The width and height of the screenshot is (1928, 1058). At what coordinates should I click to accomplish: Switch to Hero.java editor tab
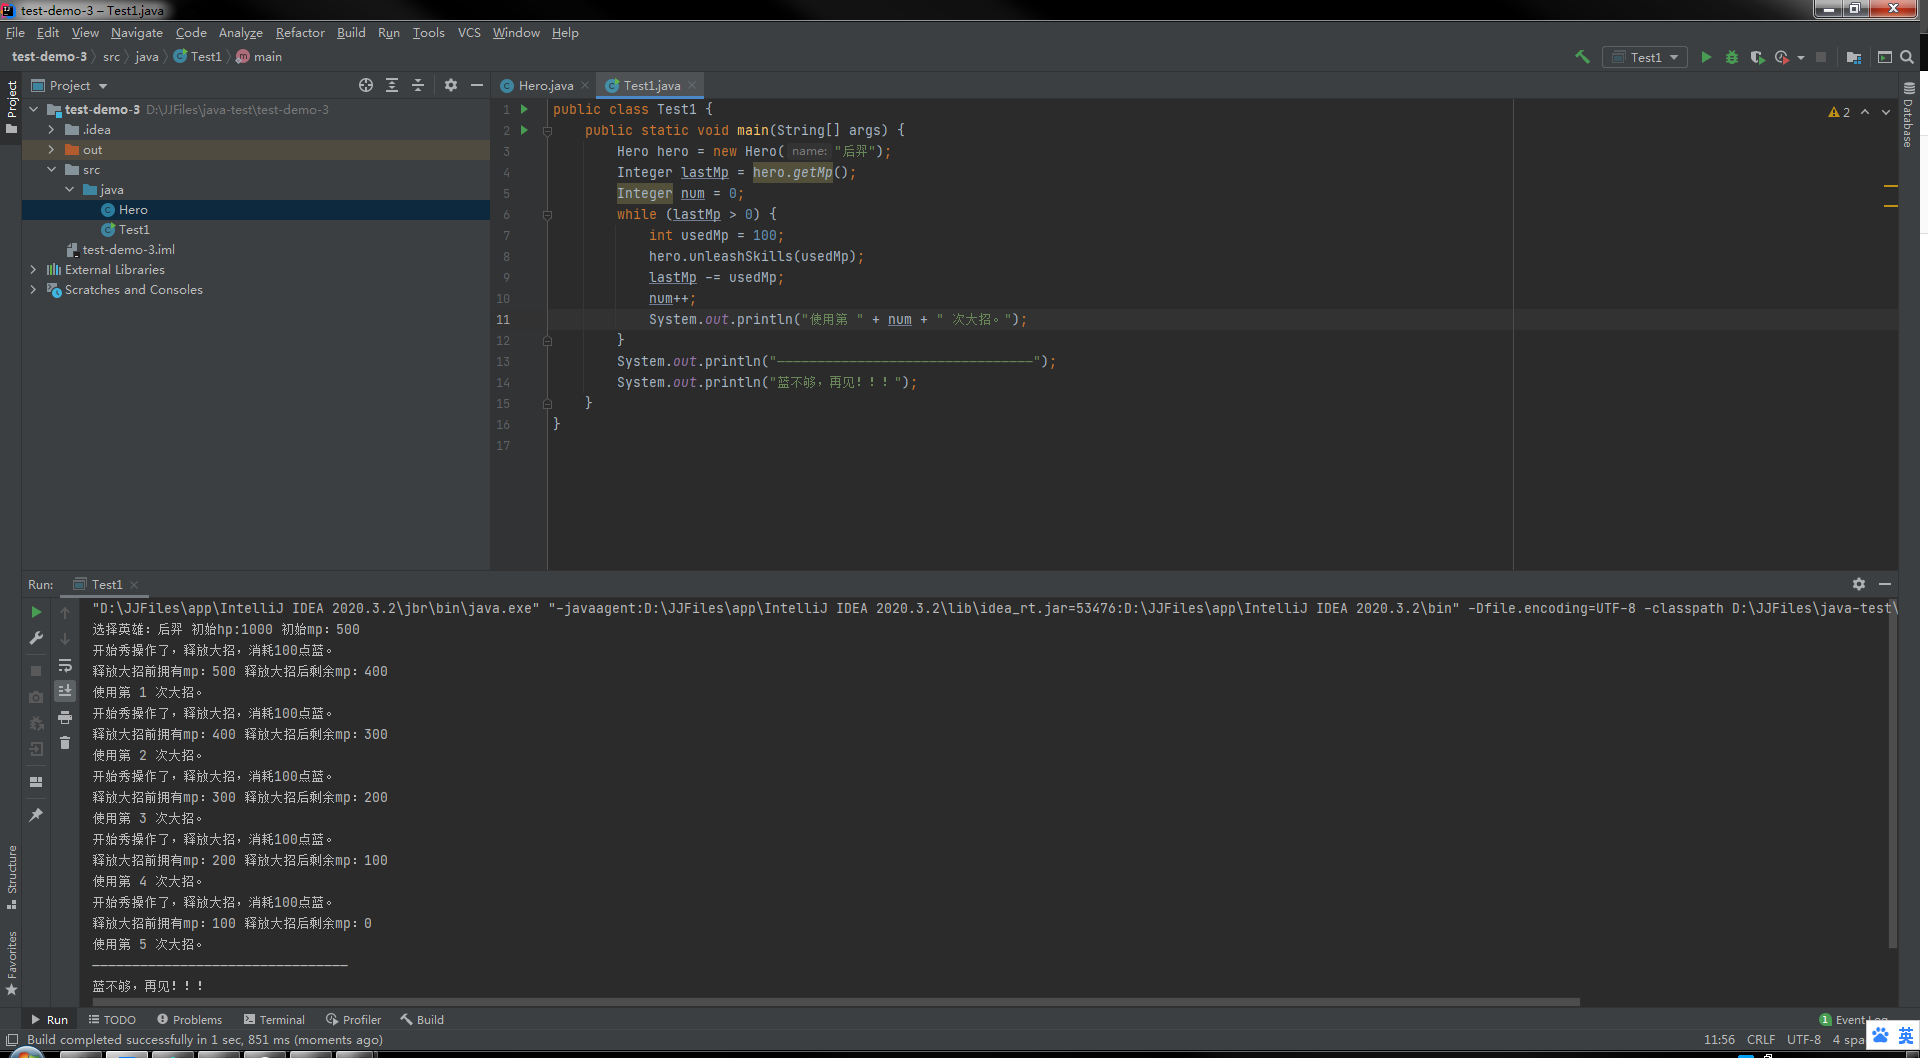545,86
